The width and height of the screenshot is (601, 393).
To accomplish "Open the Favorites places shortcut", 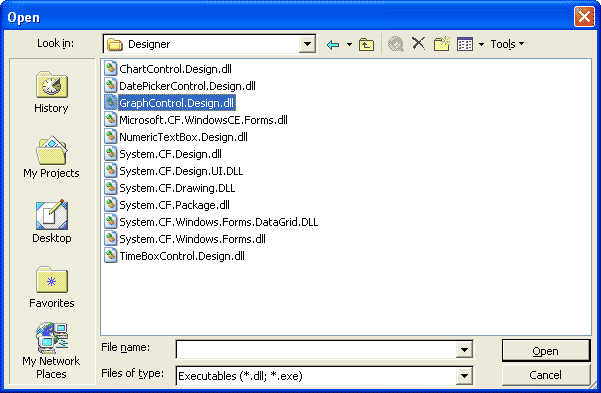I will point(51,287).
